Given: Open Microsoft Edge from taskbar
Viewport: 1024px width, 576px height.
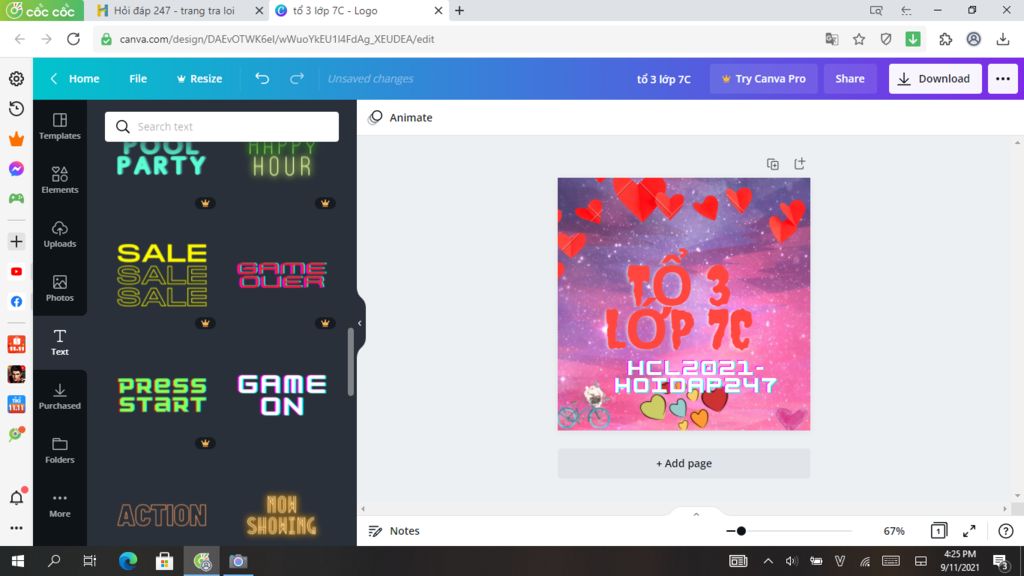Looking at the screenshot, I should click(x=128, y=561).
